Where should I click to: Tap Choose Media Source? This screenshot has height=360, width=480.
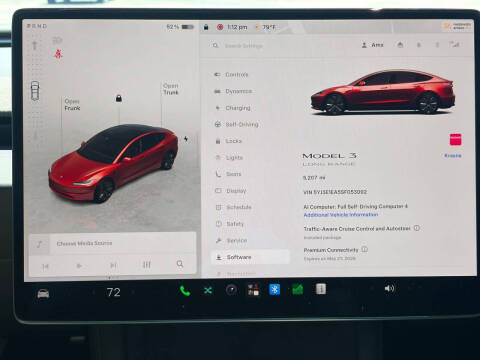[x=84, y=243]
